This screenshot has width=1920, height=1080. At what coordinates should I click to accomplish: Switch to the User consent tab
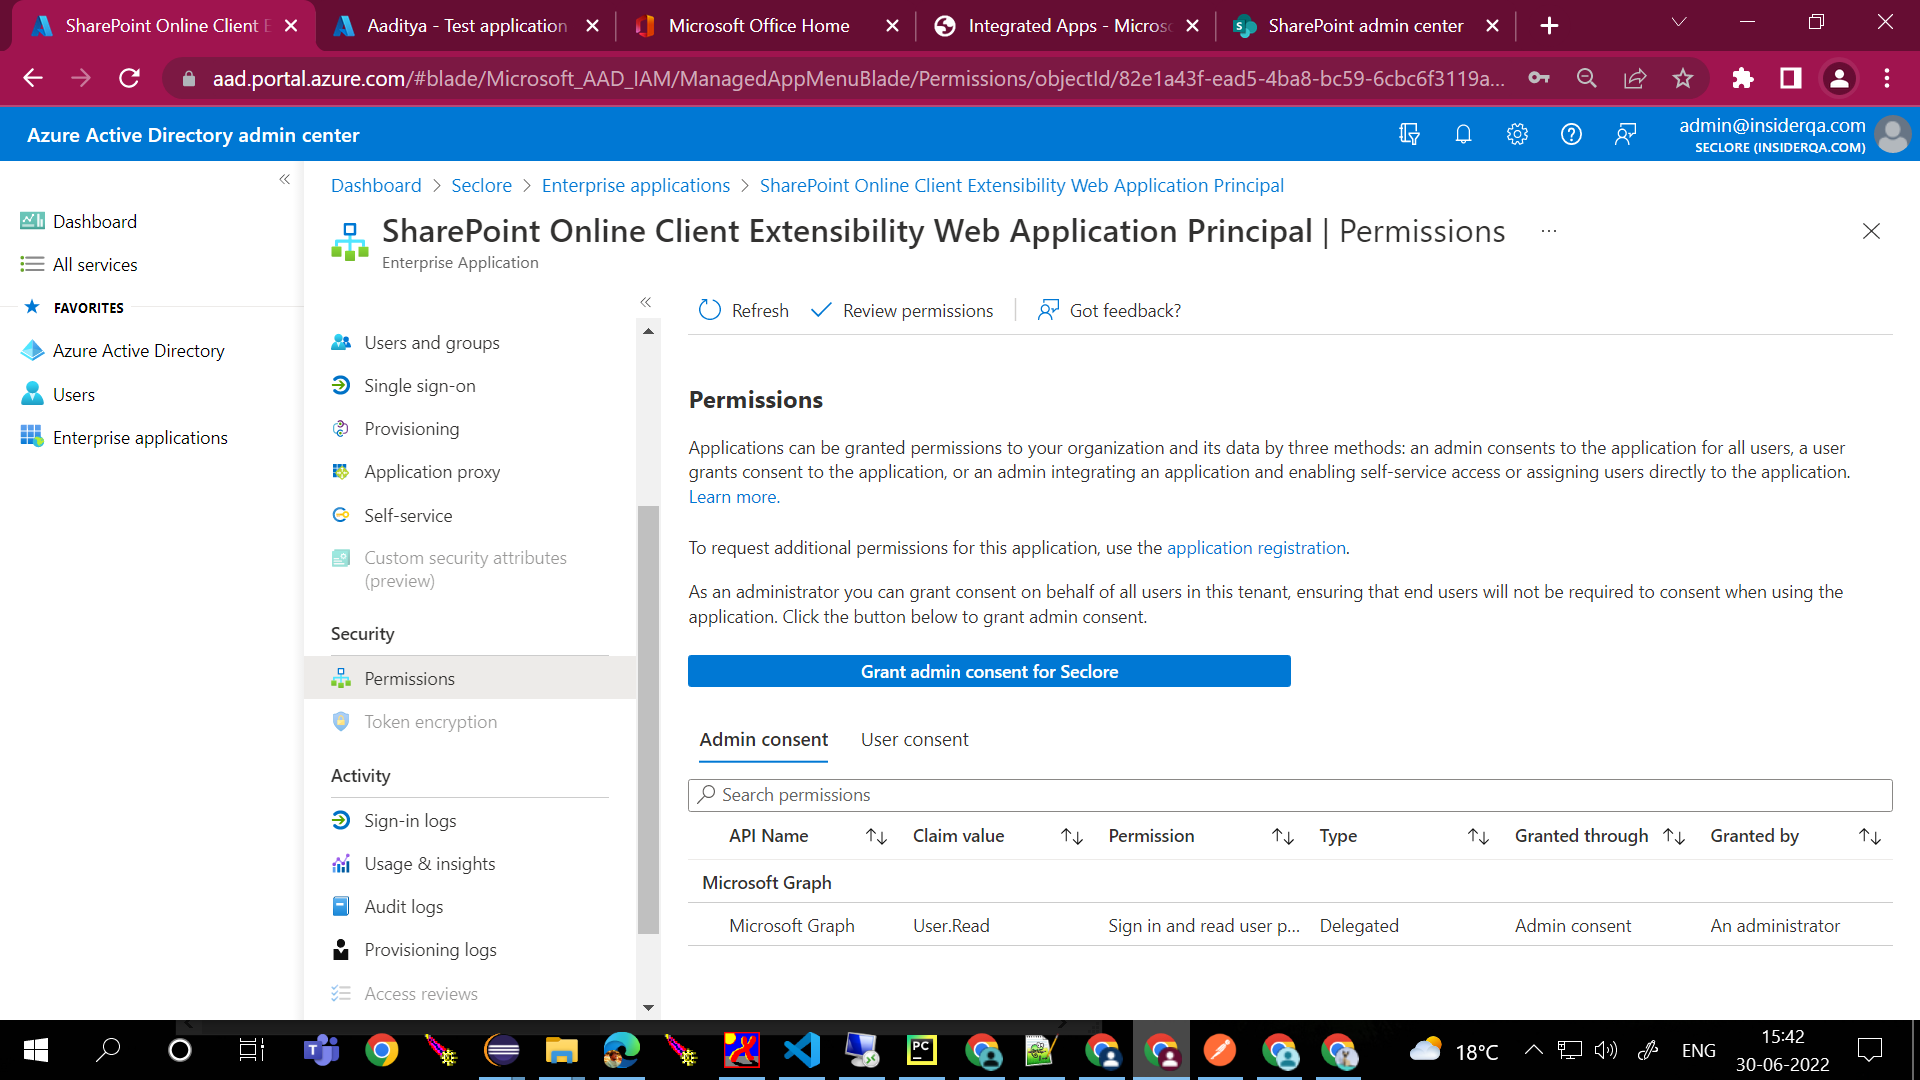pyautogui.click(x=913, y=739)
